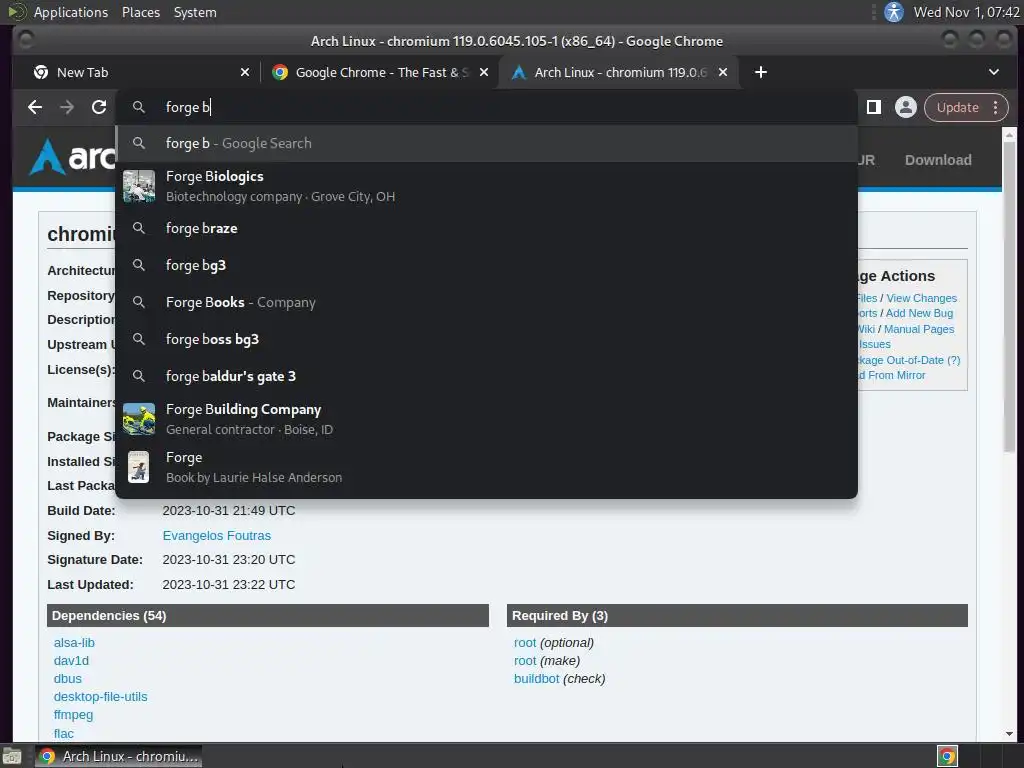Click the Forge Biologics thumbnail image
1024x768 pixels.
point(139,186)
